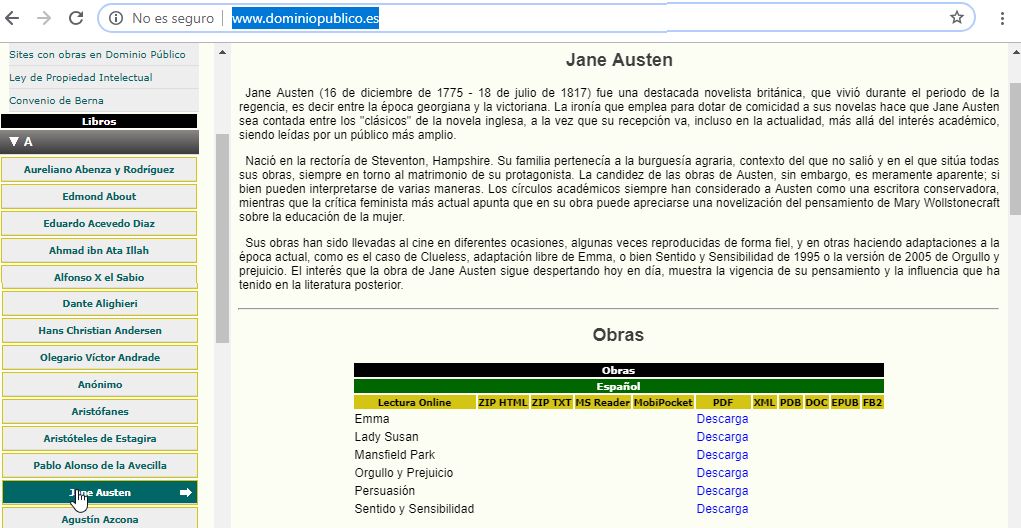1021x528 pixels.
Task: Select author Hans Christian Andersen
Action: coord(100,331)
